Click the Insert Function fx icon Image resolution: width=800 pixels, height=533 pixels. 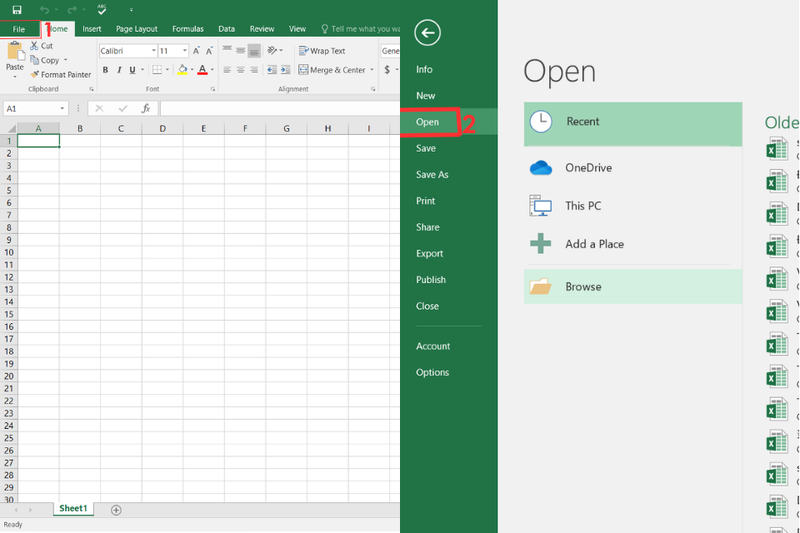pyautogui.click(x=146, y=109)
